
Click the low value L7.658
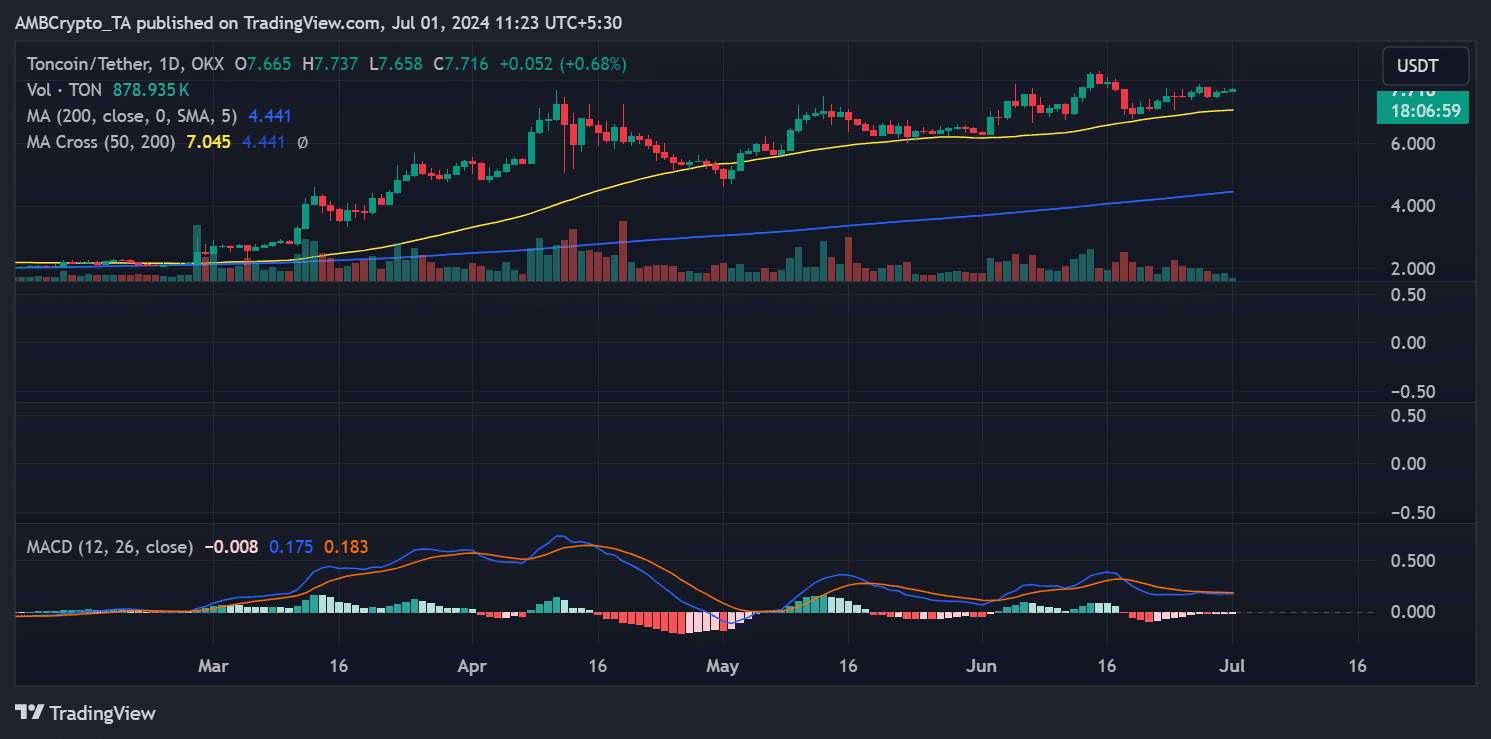pyautogui.click(x=398, y=64)
